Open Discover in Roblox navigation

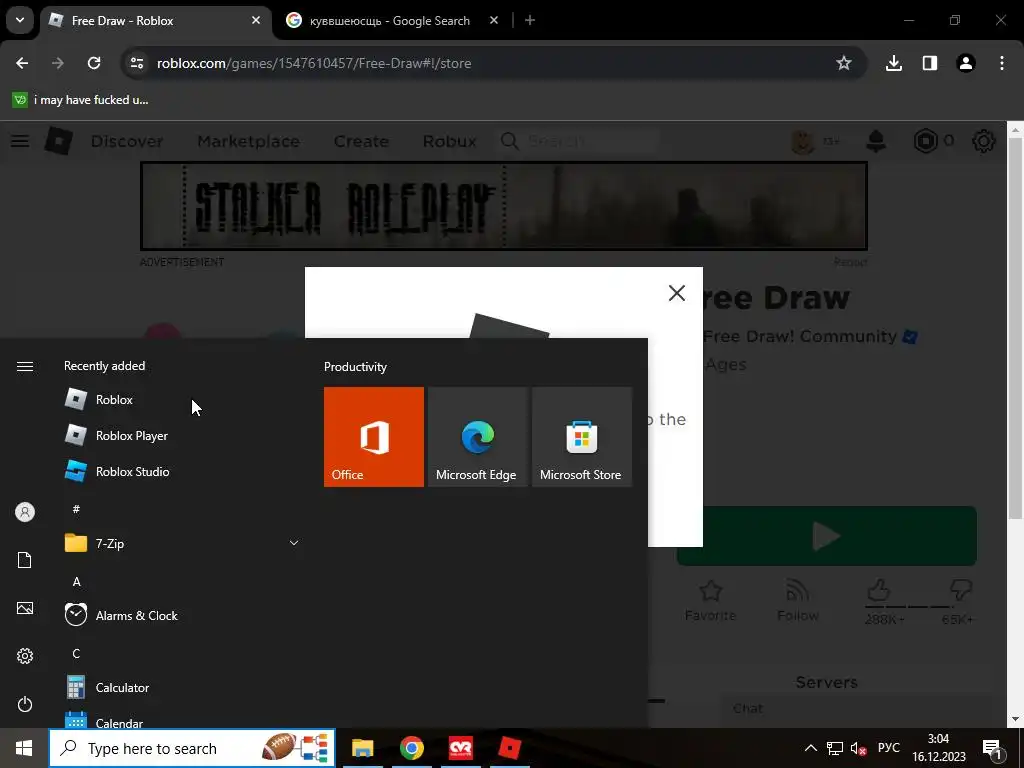click(127, 141)
